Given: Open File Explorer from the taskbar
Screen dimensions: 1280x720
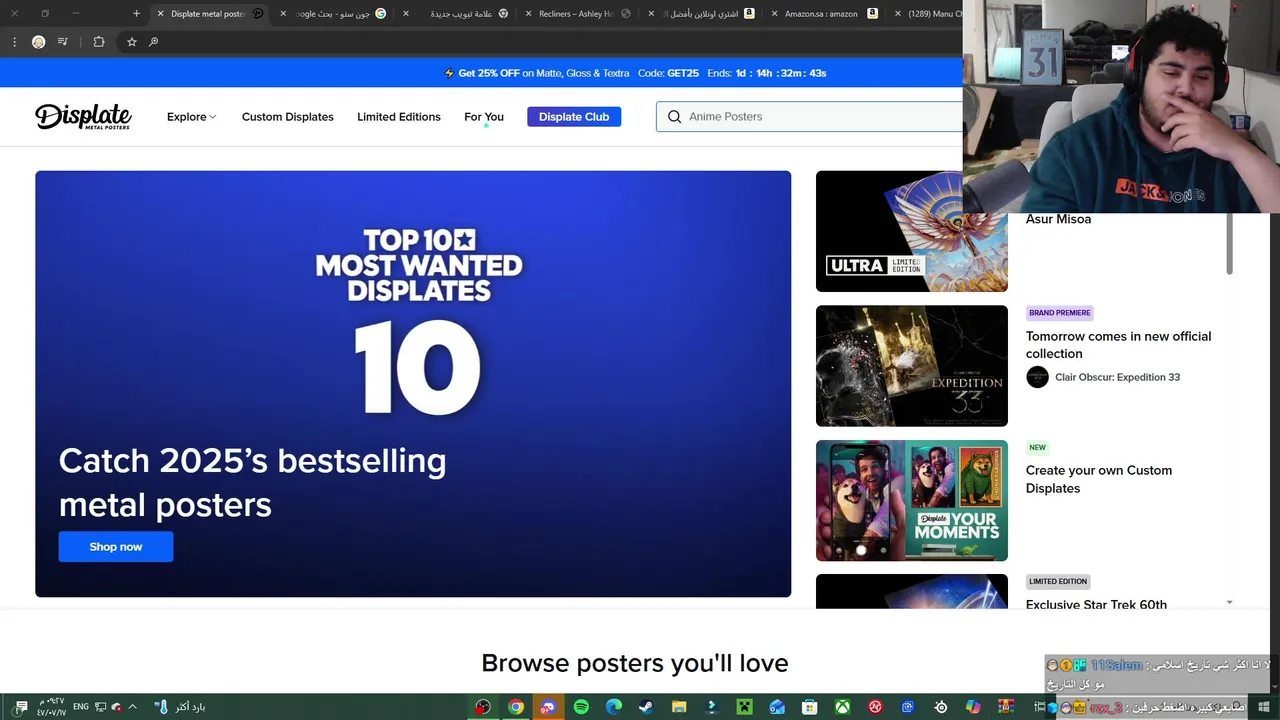Looking at the screenshot, I should click(x=679, y=707).
